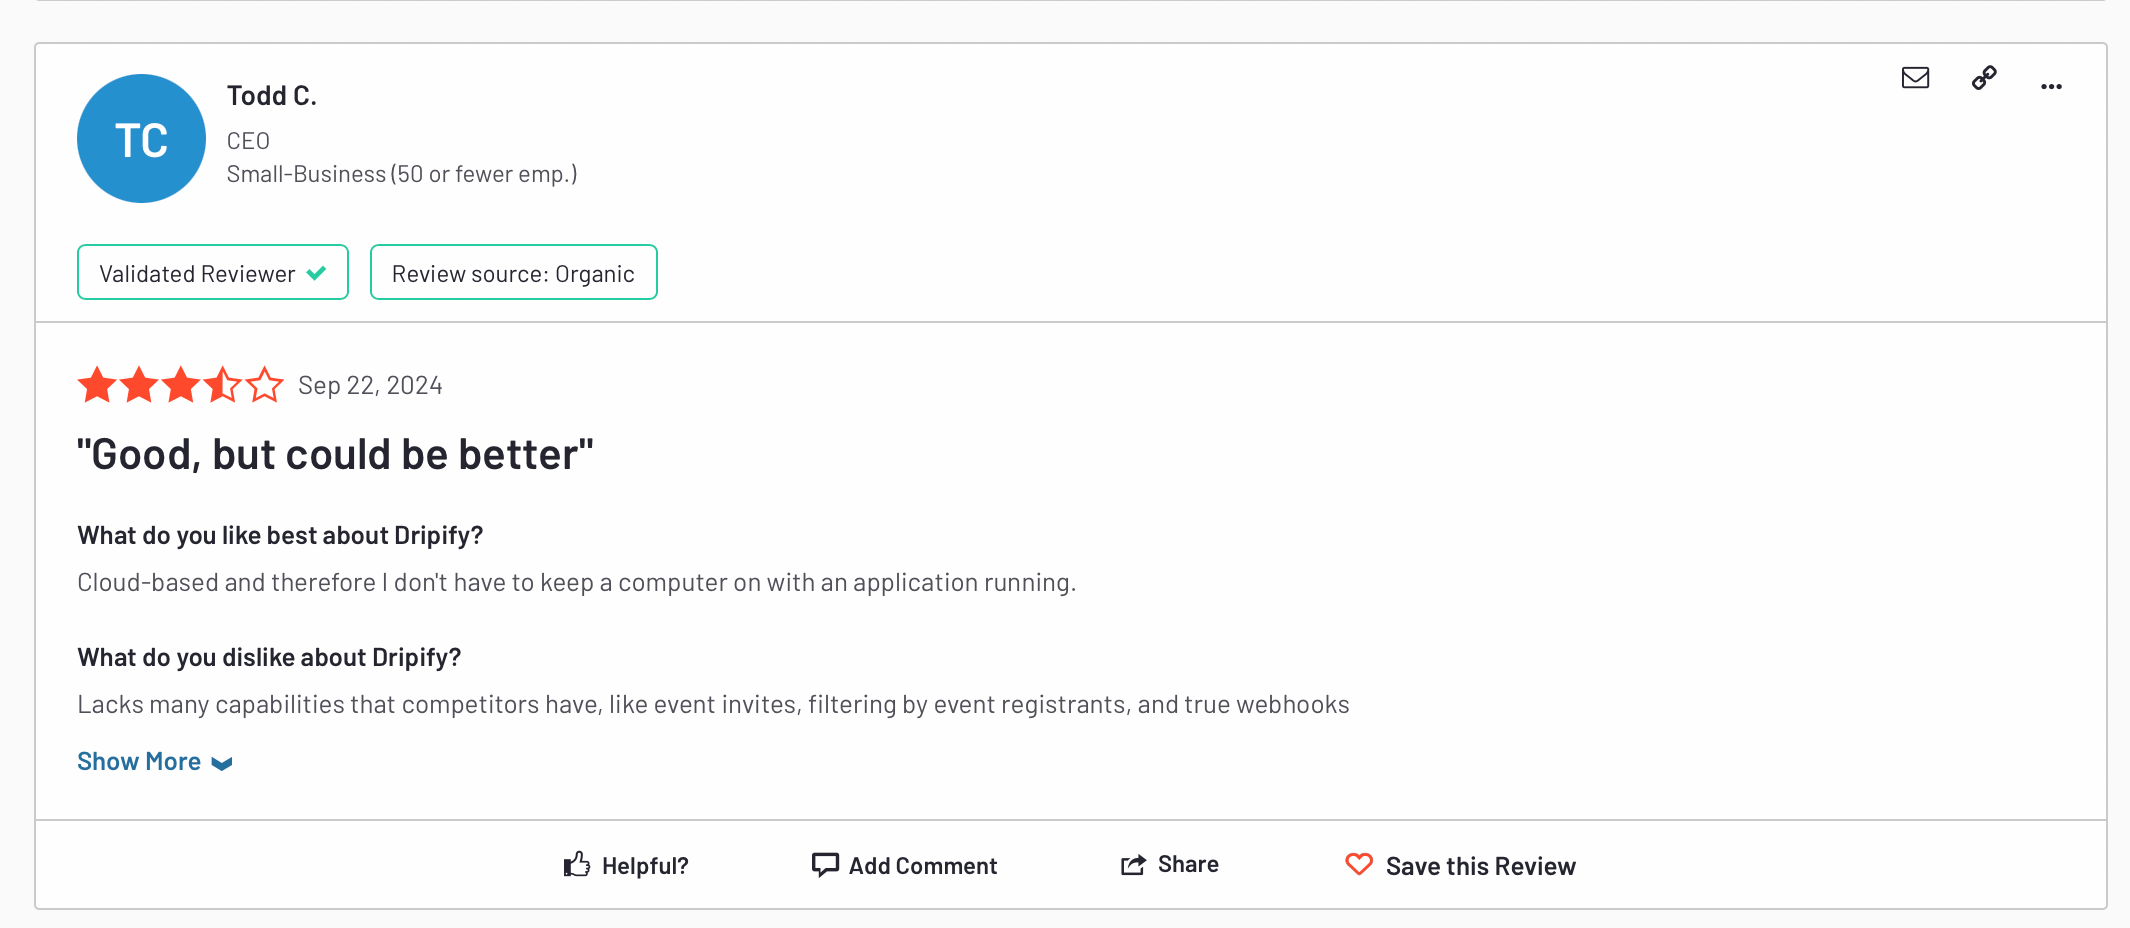The height and width of the screenshot is (928, 2130).
Task: Click the Helpful? label
Action: [645, 866]
